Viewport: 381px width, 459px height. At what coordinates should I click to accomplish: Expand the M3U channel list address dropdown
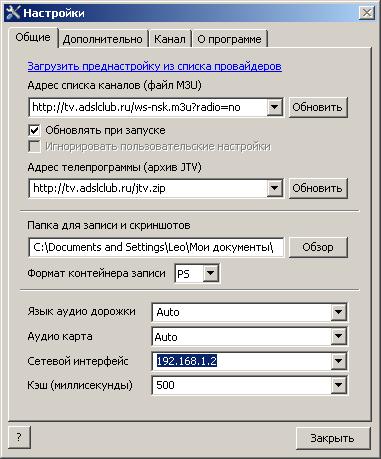(x=274, y=107)
